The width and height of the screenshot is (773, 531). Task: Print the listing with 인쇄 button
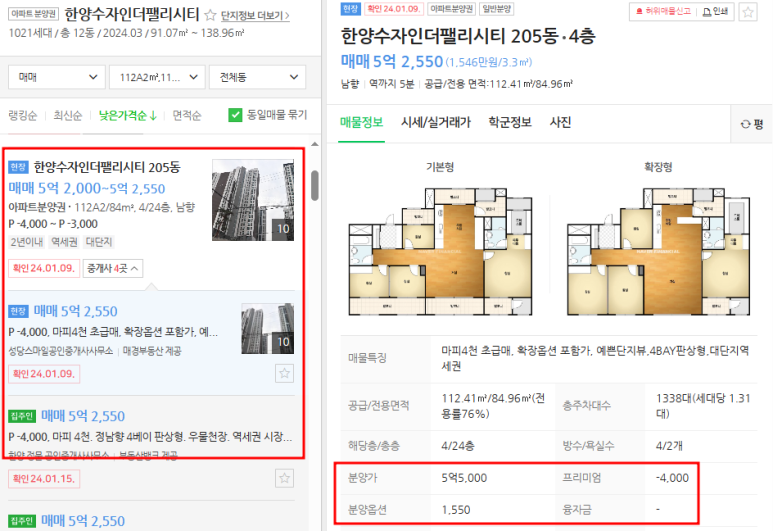[715, 11]
